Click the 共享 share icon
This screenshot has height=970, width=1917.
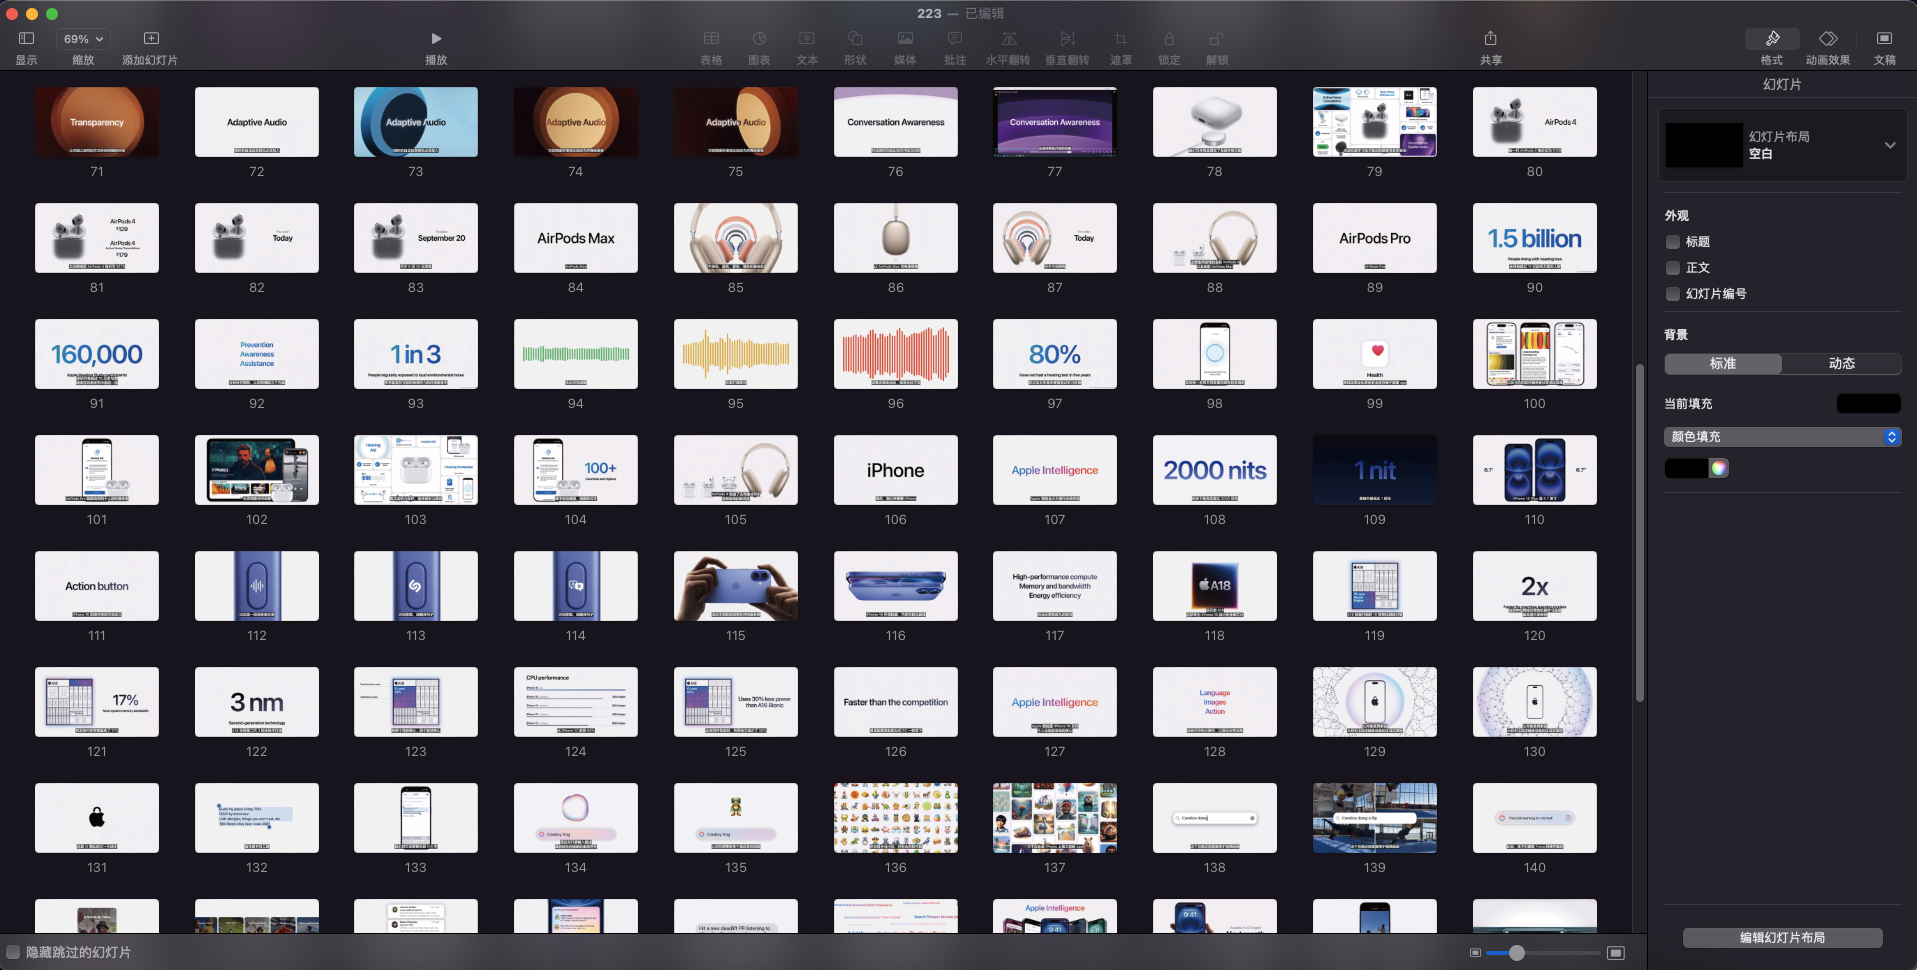1491,39
